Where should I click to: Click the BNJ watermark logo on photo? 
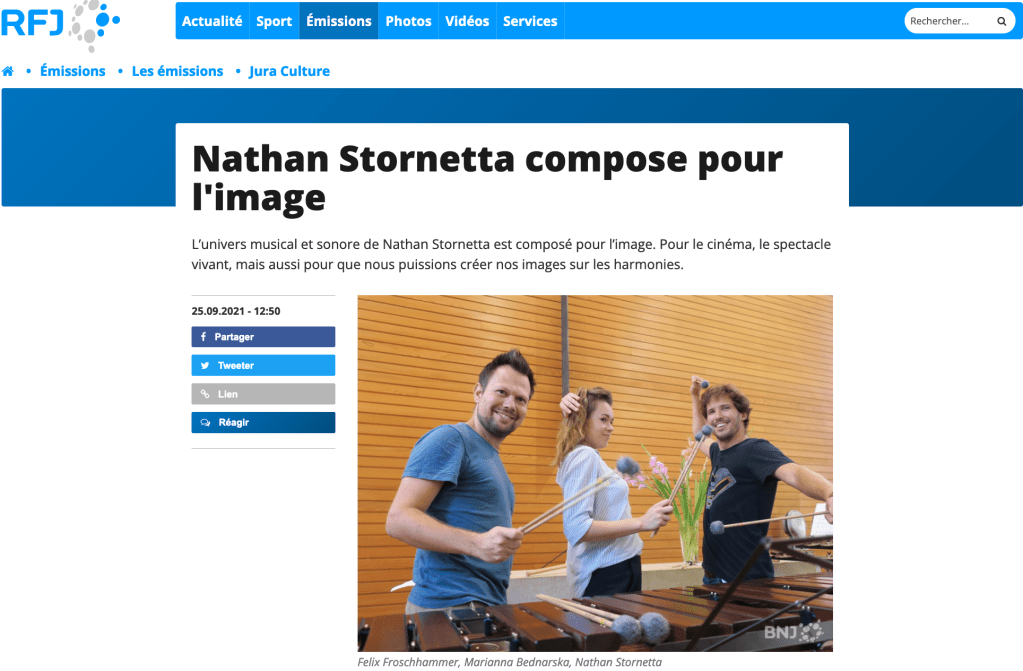point(793,632)
